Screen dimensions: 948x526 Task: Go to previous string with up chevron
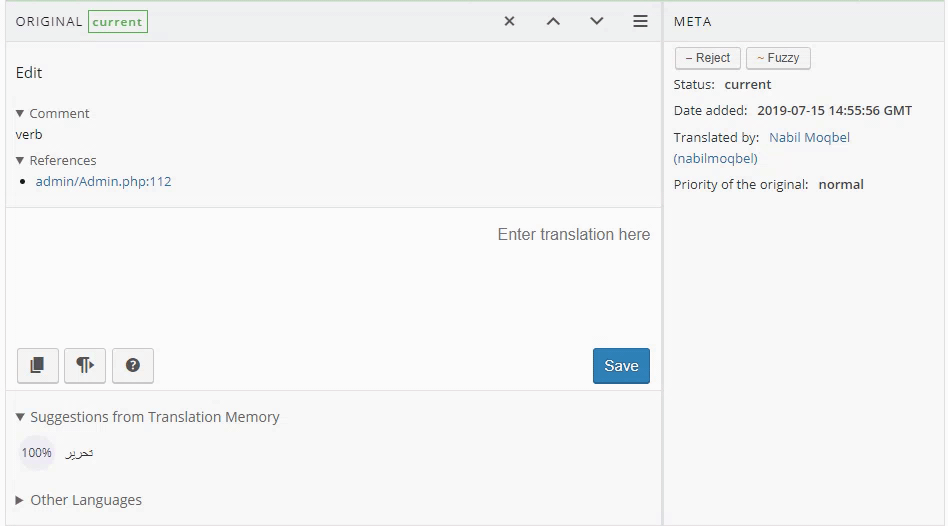click(x=553, y=21)
